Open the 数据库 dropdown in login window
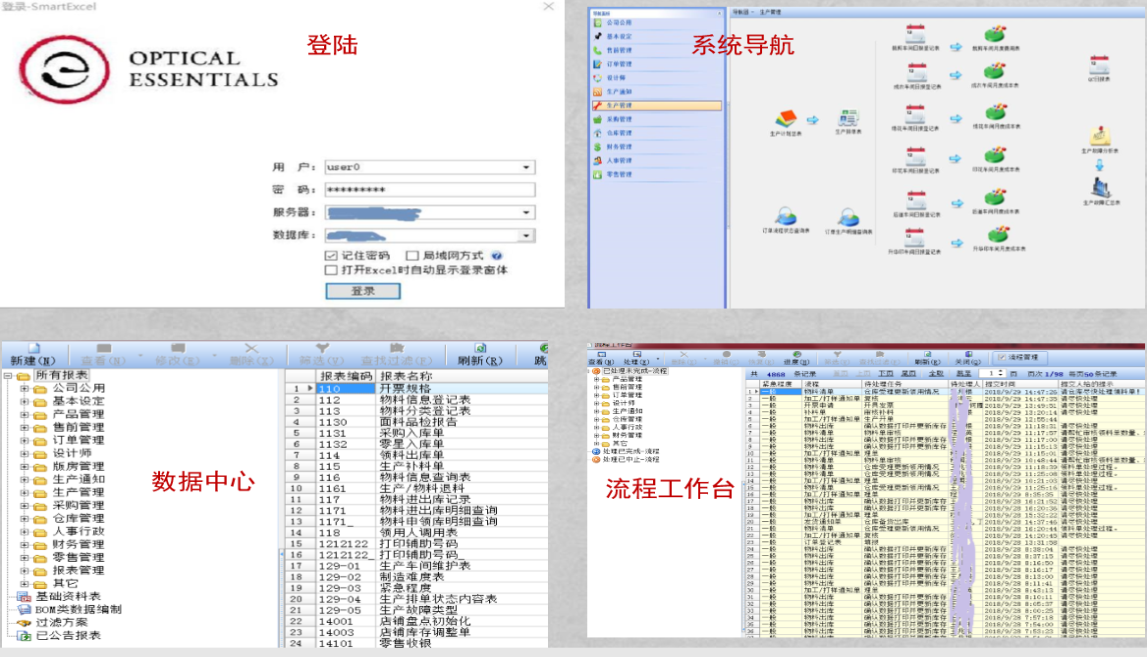The image size is (1147, 657). pos(526,236)
